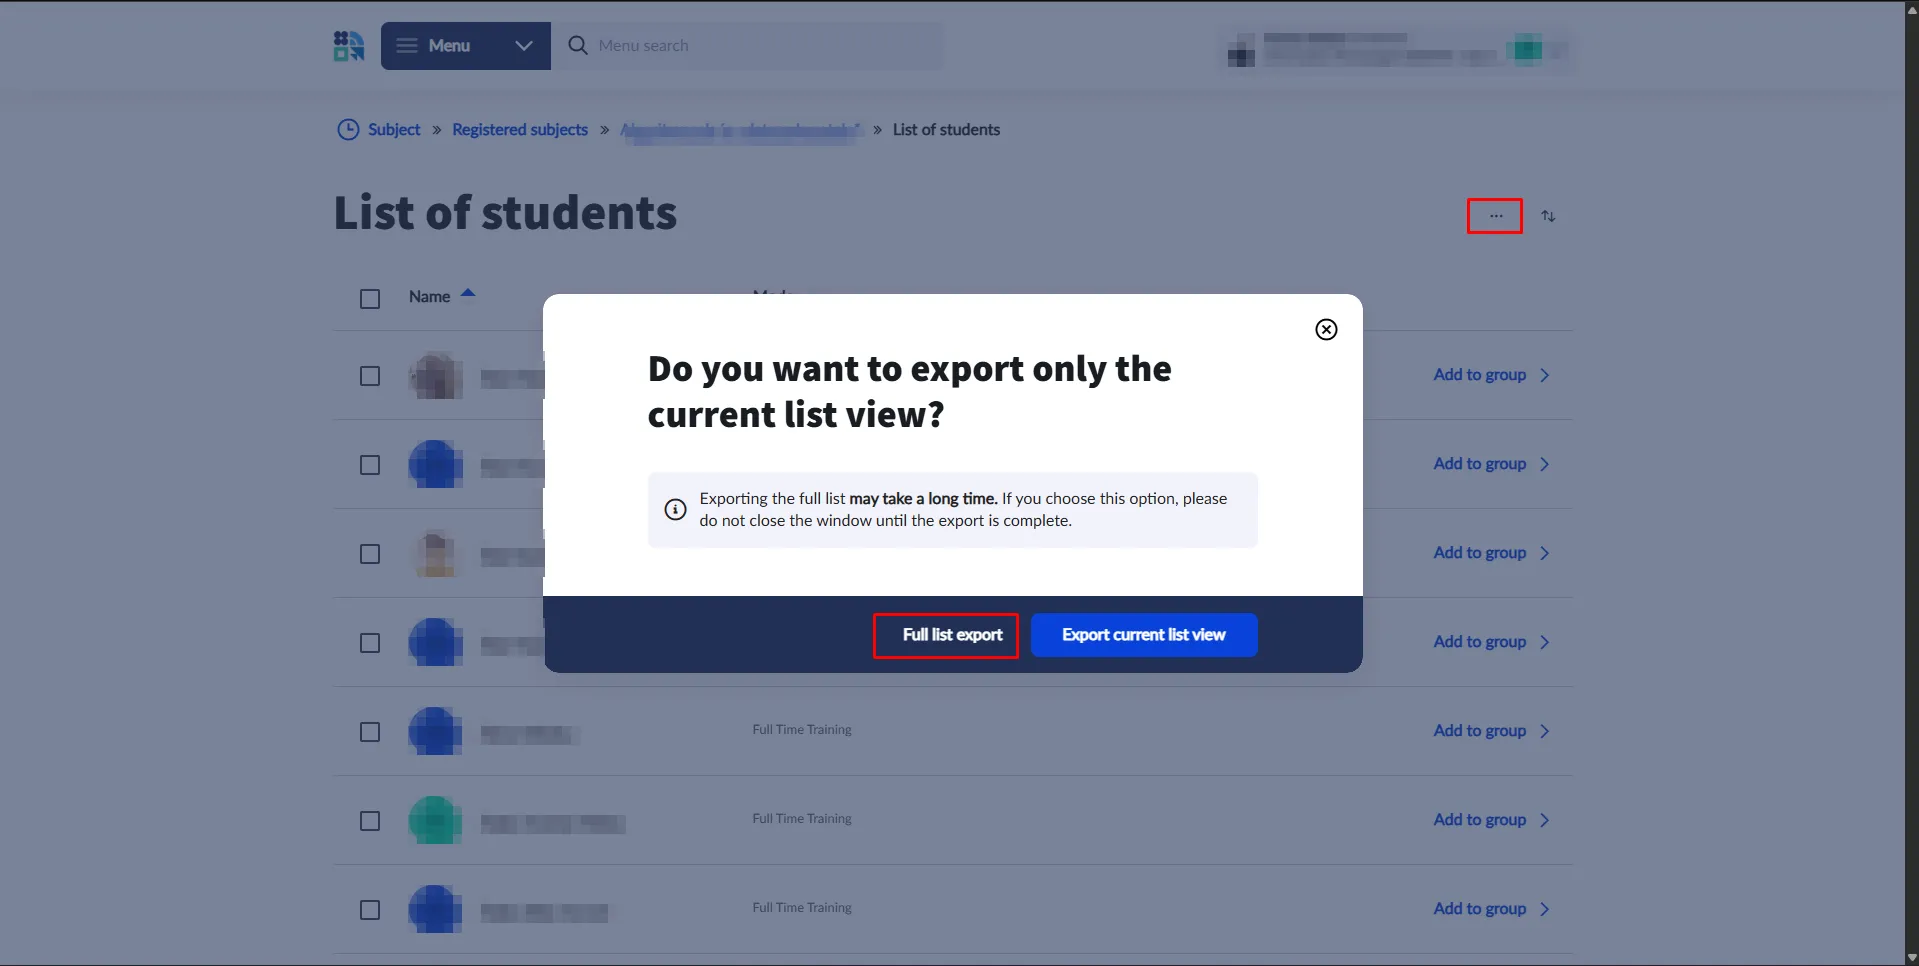Click the Full list export button
Screen dimensions: 1919x966
point(946,635)
